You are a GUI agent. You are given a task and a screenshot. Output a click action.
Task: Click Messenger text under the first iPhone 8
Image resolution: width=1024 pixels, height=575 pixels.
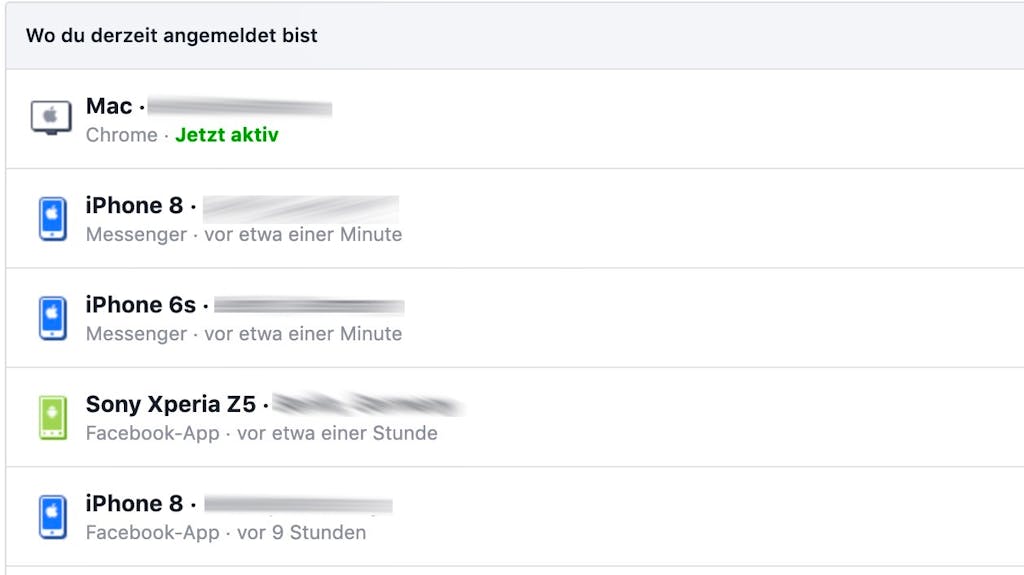coord(136,235)
